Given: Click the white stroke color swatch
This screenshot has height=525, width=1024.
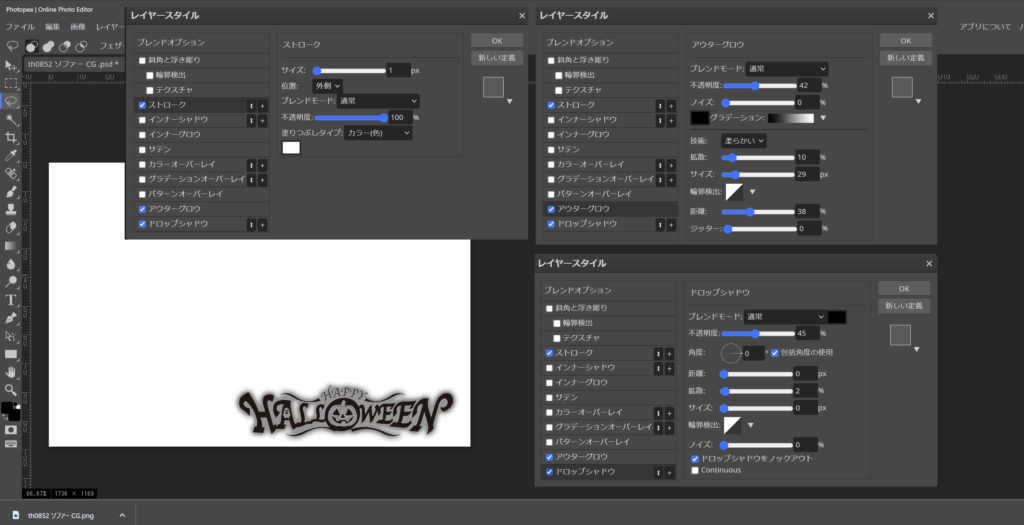Looking at the screenshot, I should tap(291, 148).
